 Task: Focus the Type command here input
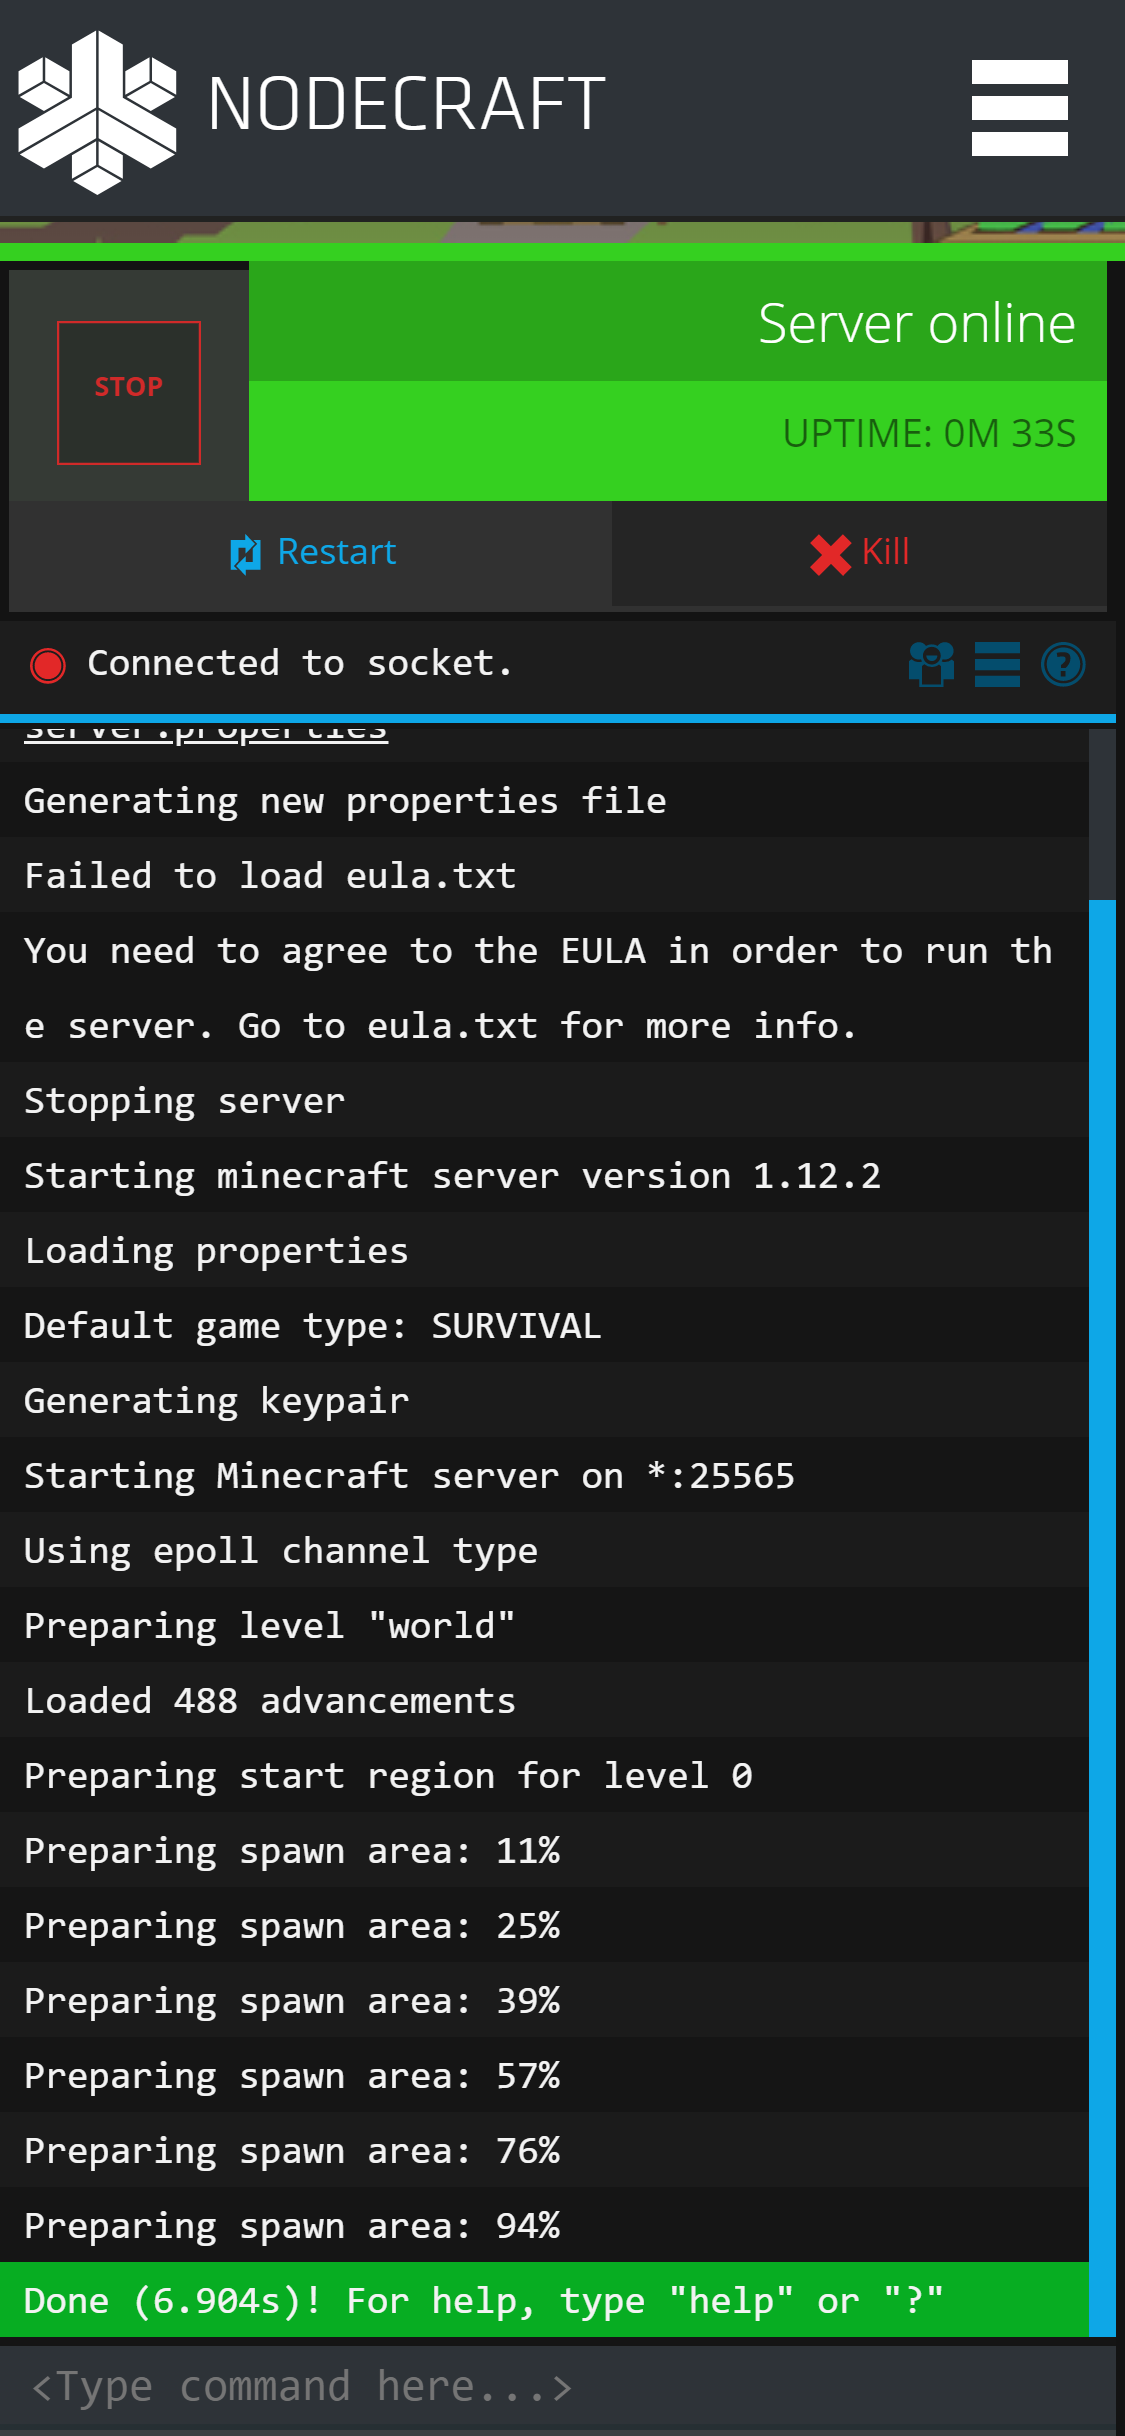pyautogui.click(x=558, y=2386)
